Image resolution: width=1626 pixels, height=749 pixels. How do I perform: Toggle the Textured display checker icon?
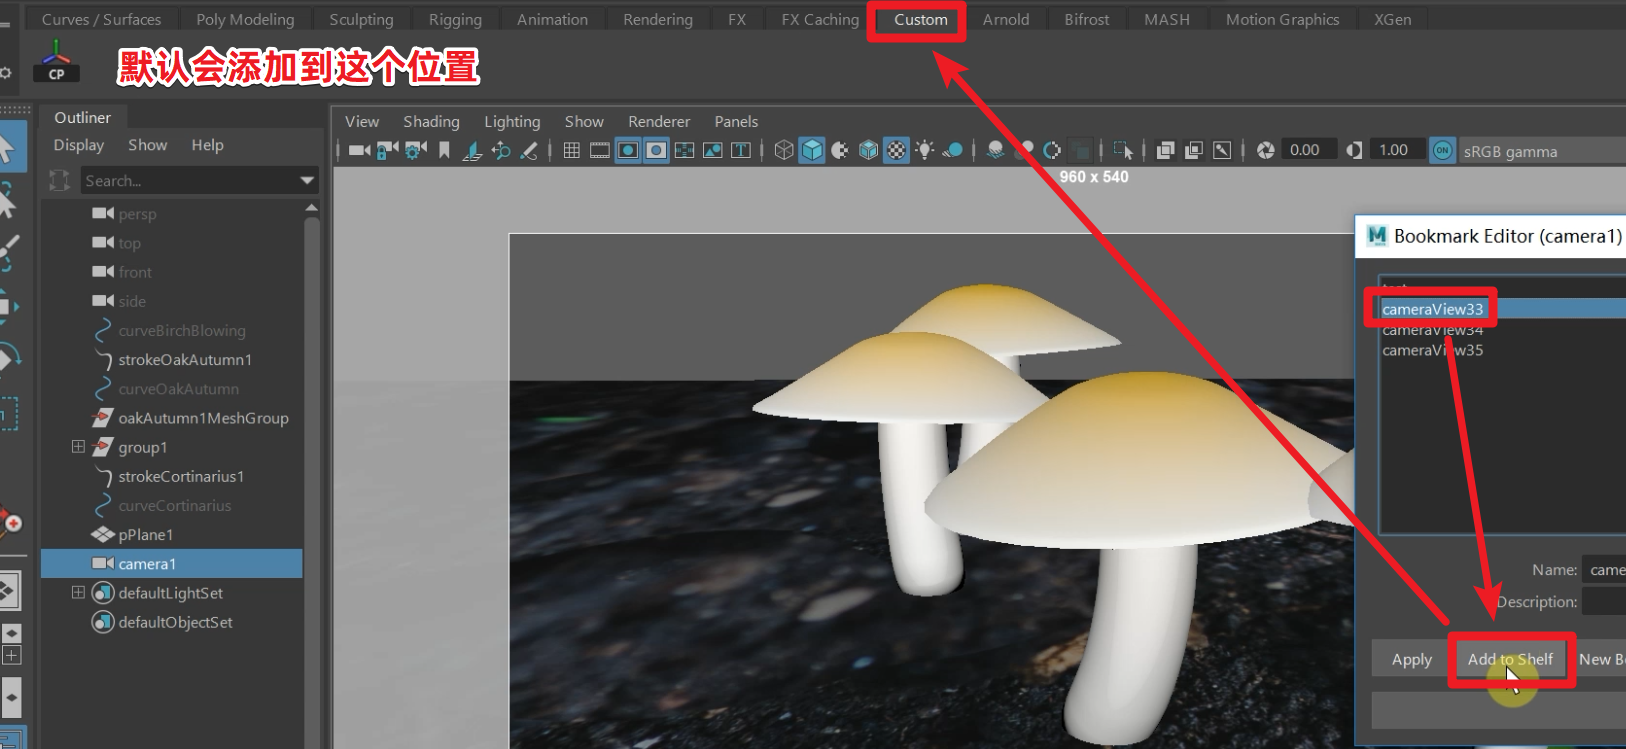pyautogui.click(x=897, y=150)
